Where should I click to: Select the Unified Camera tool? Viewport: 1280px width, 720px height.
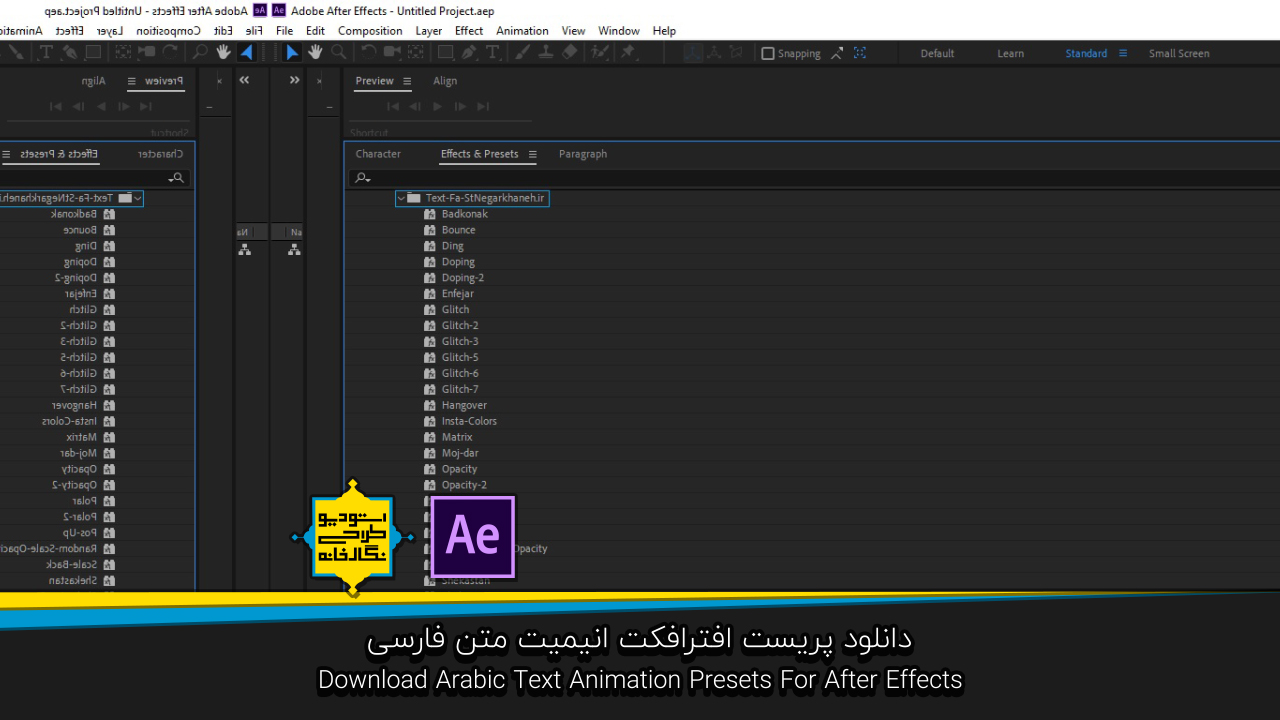392,52
